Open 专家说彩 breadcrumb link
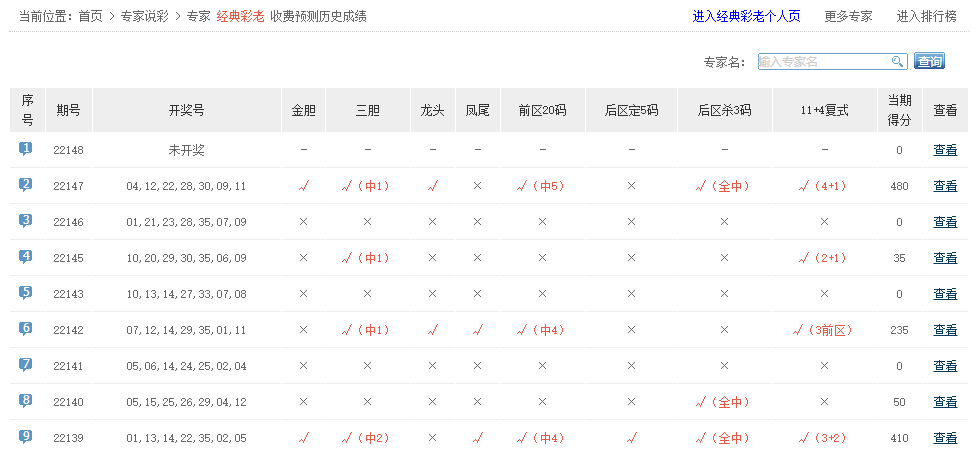 pos(145,17)
